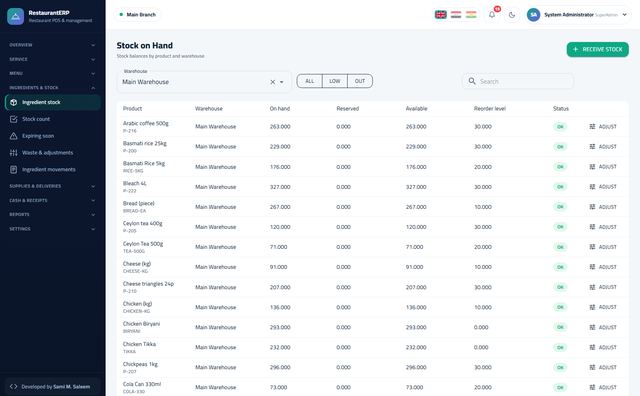This screenshot has height=396, width=640.
Task: Select the ALL stock filter
Action: point(310,81)
